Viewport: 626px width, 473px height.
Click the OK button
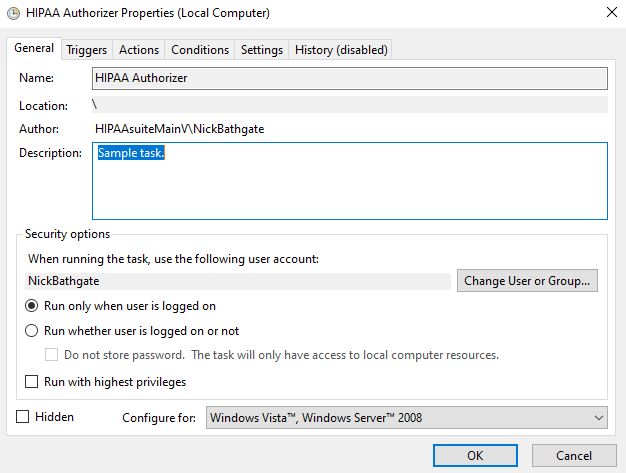tap(475, 455)
